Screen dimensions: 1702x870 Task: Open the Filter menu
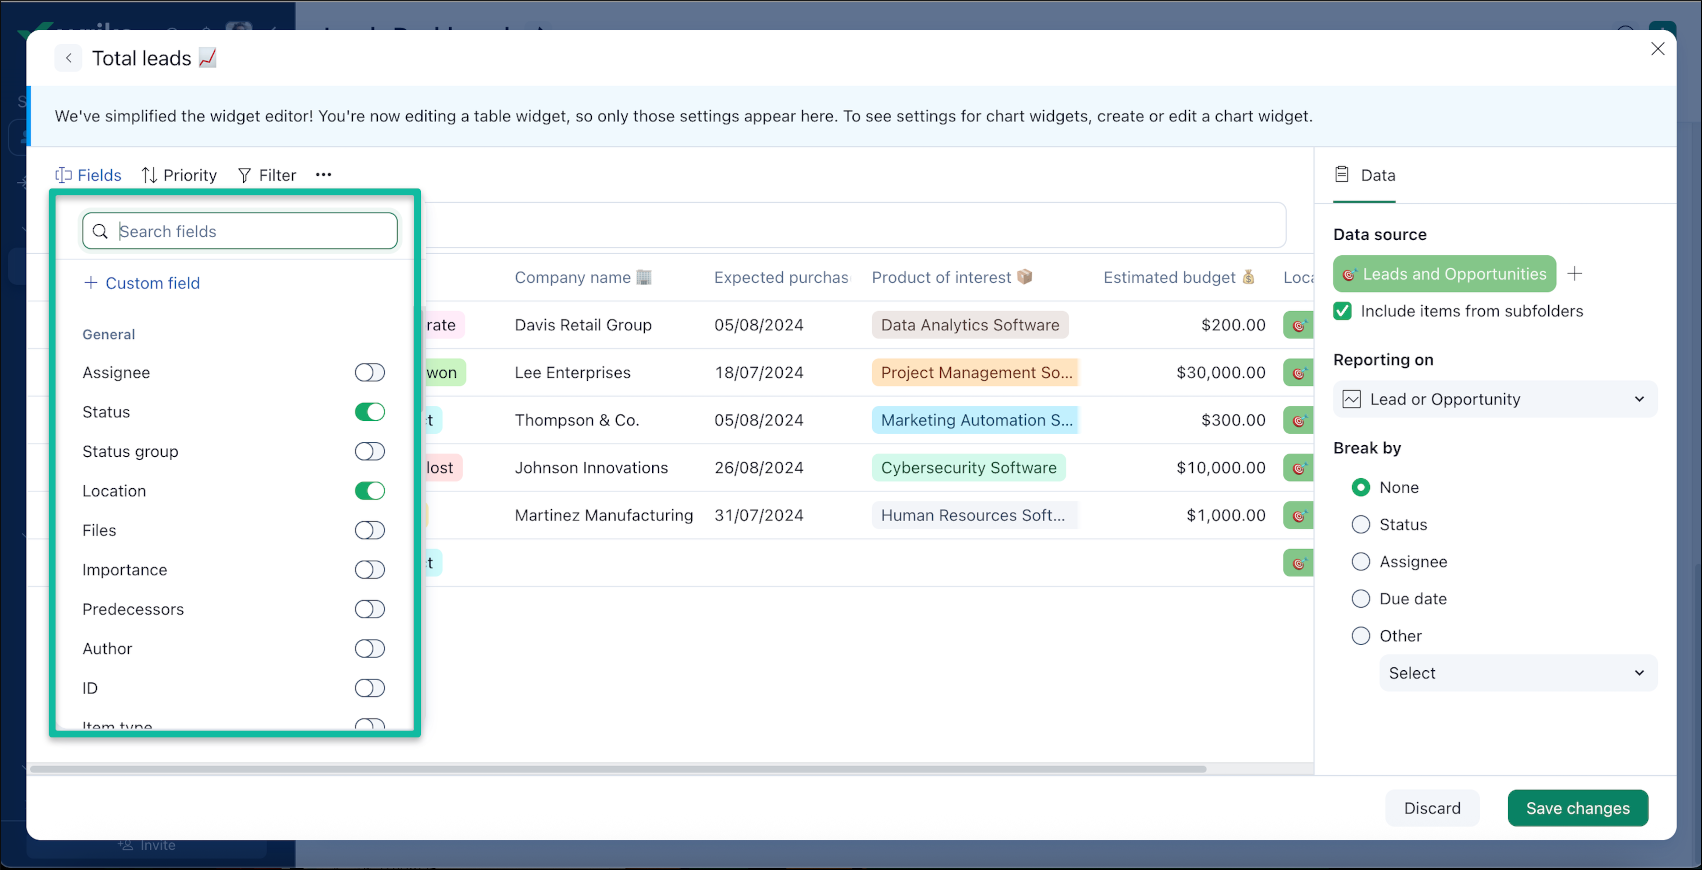click(x=267, y=175)
